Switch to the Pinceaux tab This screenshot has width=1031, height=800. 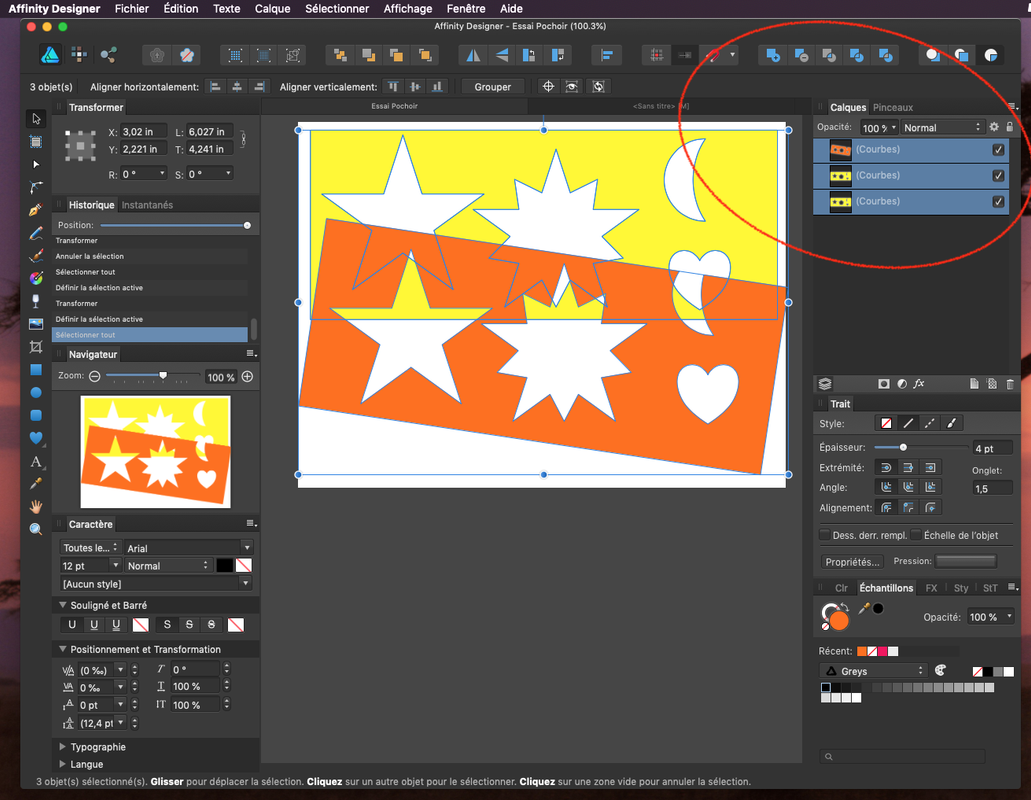pos(892,107)
